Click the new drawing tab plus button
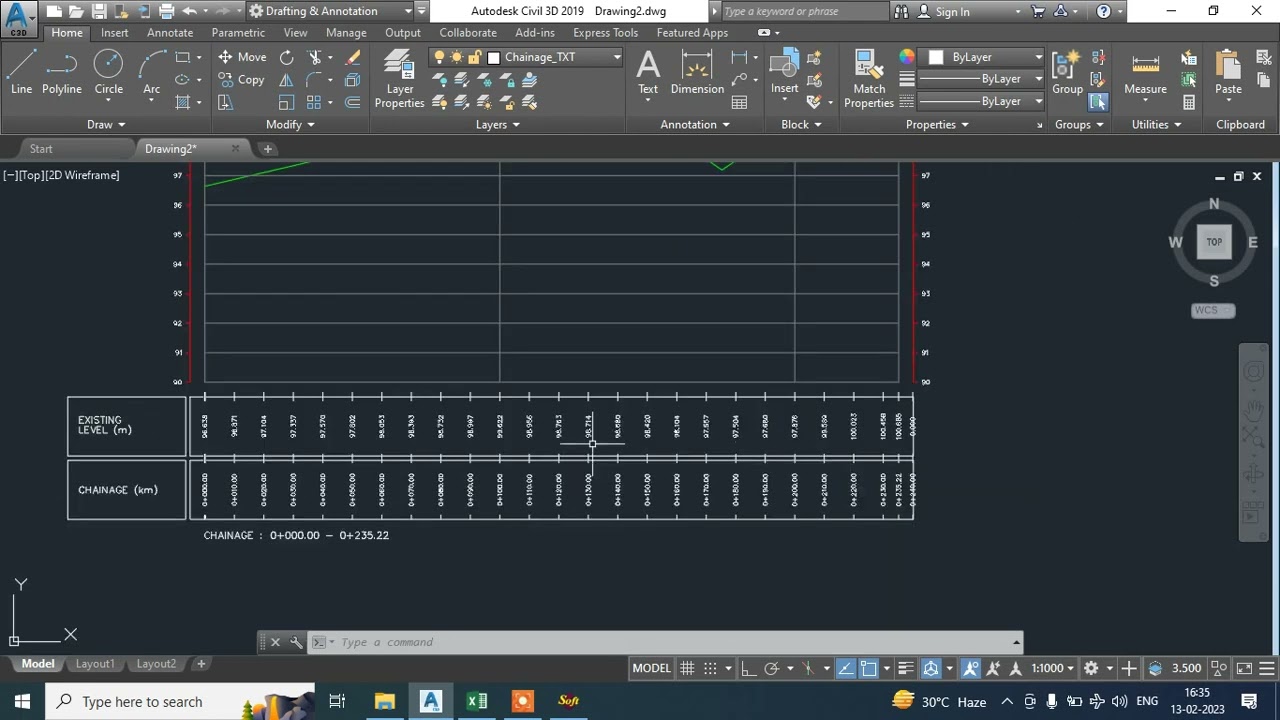1280x720 pixels. click(267, 149)
